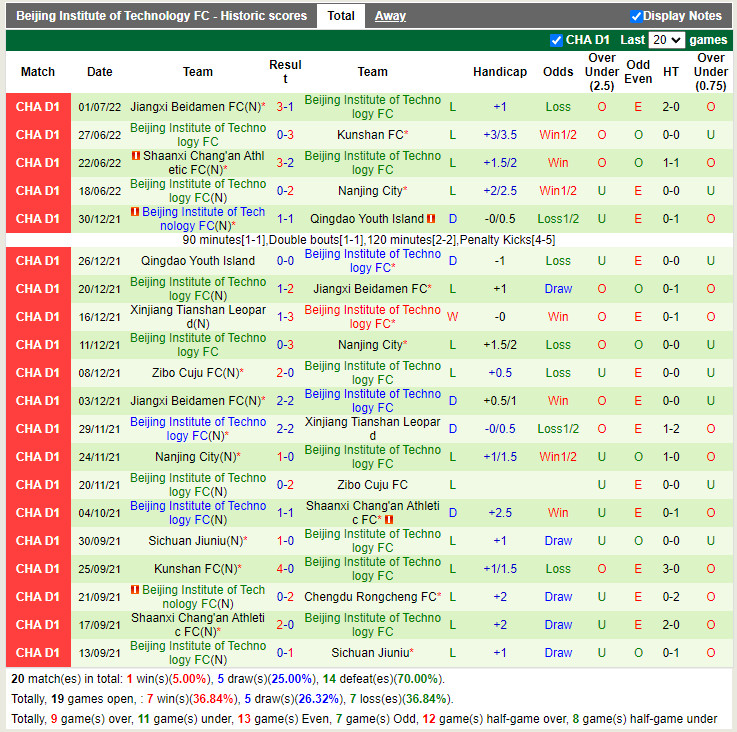
Task: Open Xinjiang Tianshan Leopard(N) on 16/12/21
Action: pyautogui.click(x=198, y=317)
